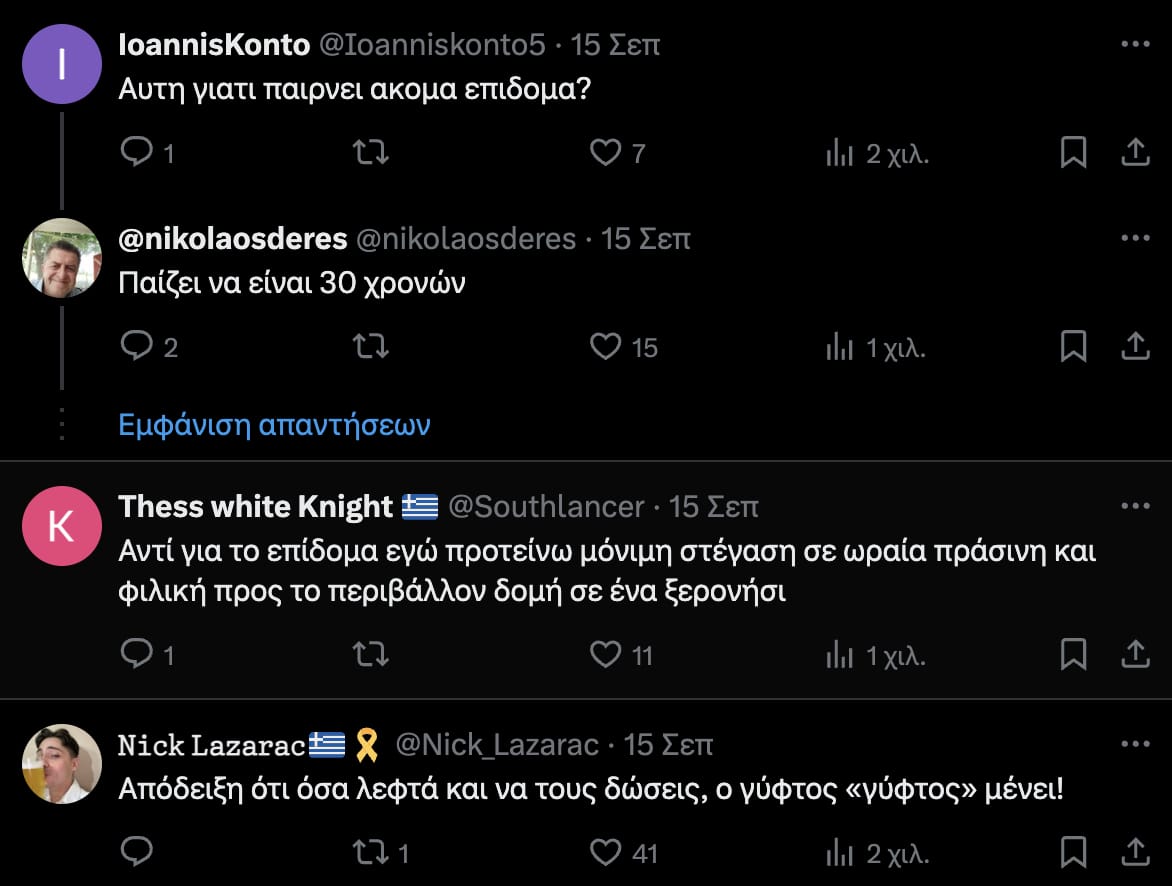Reply to IoannisKonto's tweet
The image size is (1172, 886).
136,153
